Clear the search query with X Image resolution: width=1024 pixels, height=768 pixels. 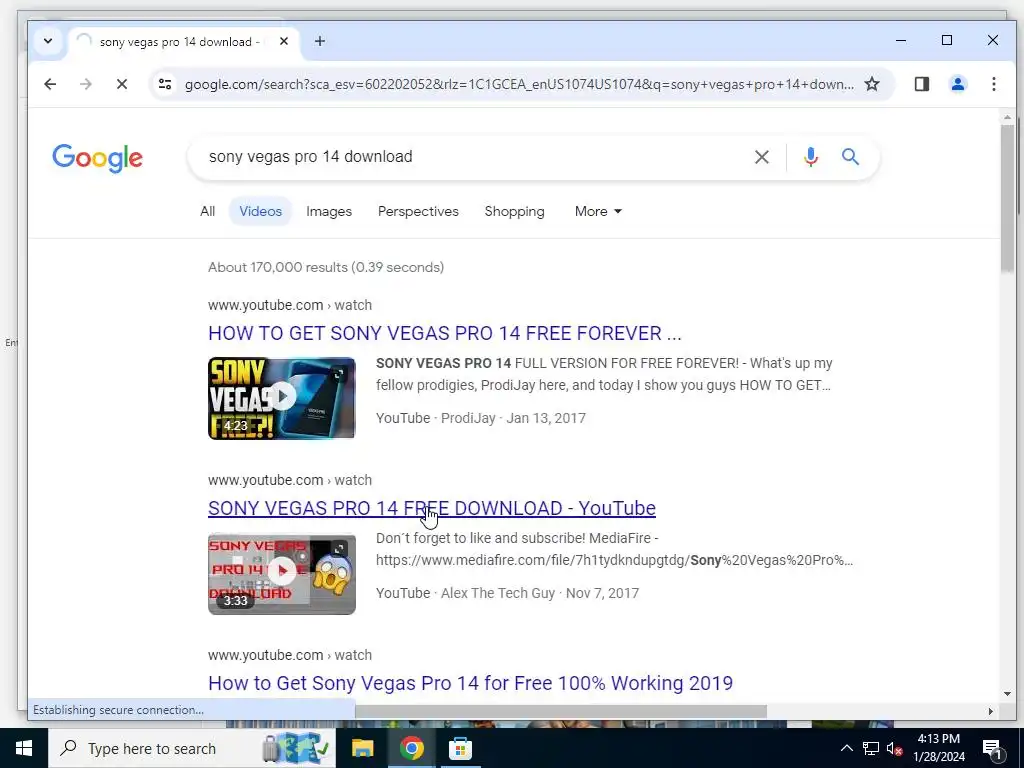pyautogui.click(x=761, y=157)
